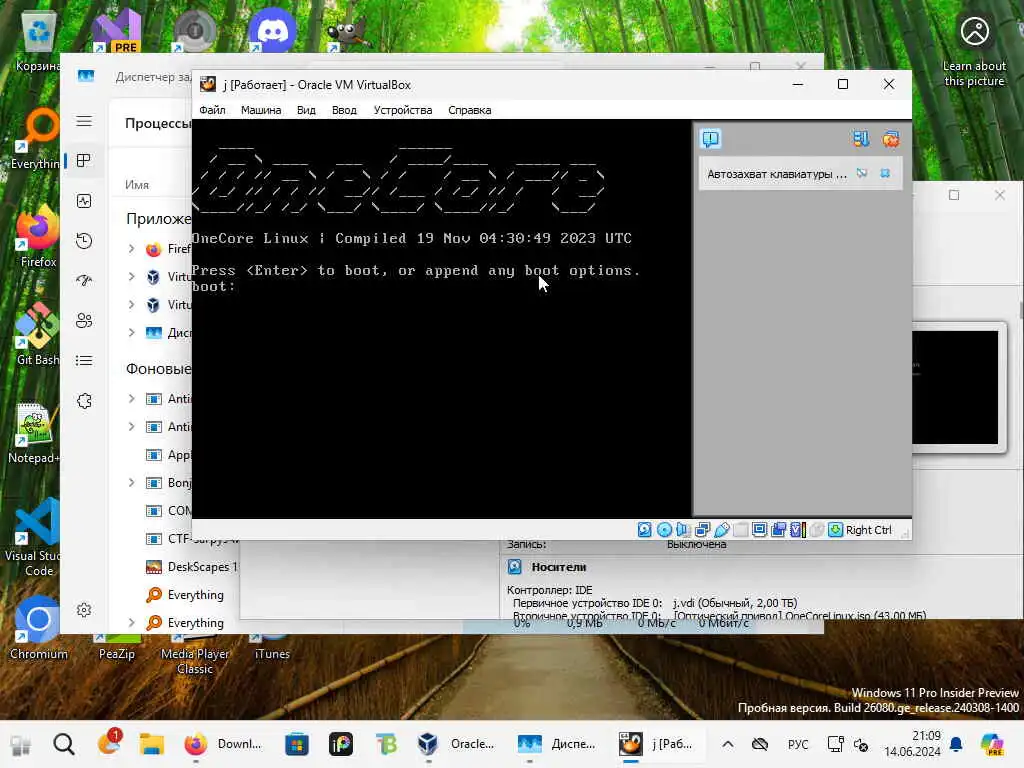Expand the first Anti background process row

[131, 398]
